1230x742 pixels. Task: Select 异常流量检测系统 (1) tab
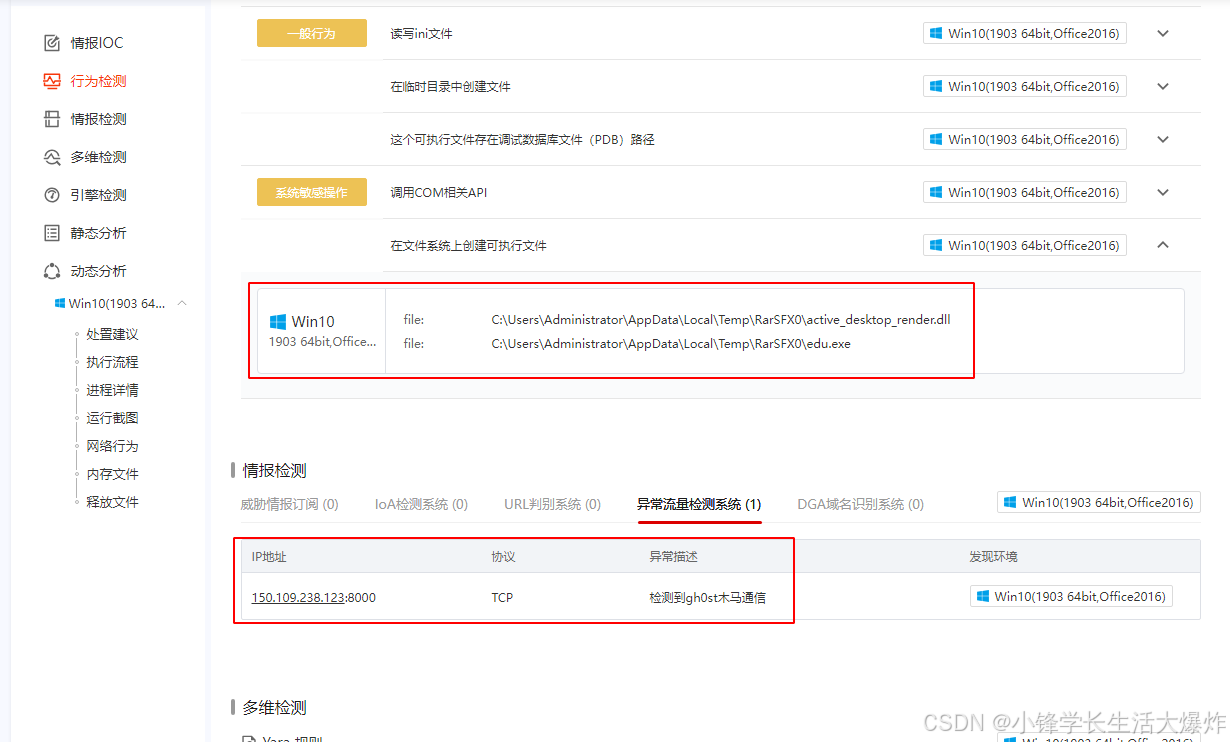click(699, 504)
